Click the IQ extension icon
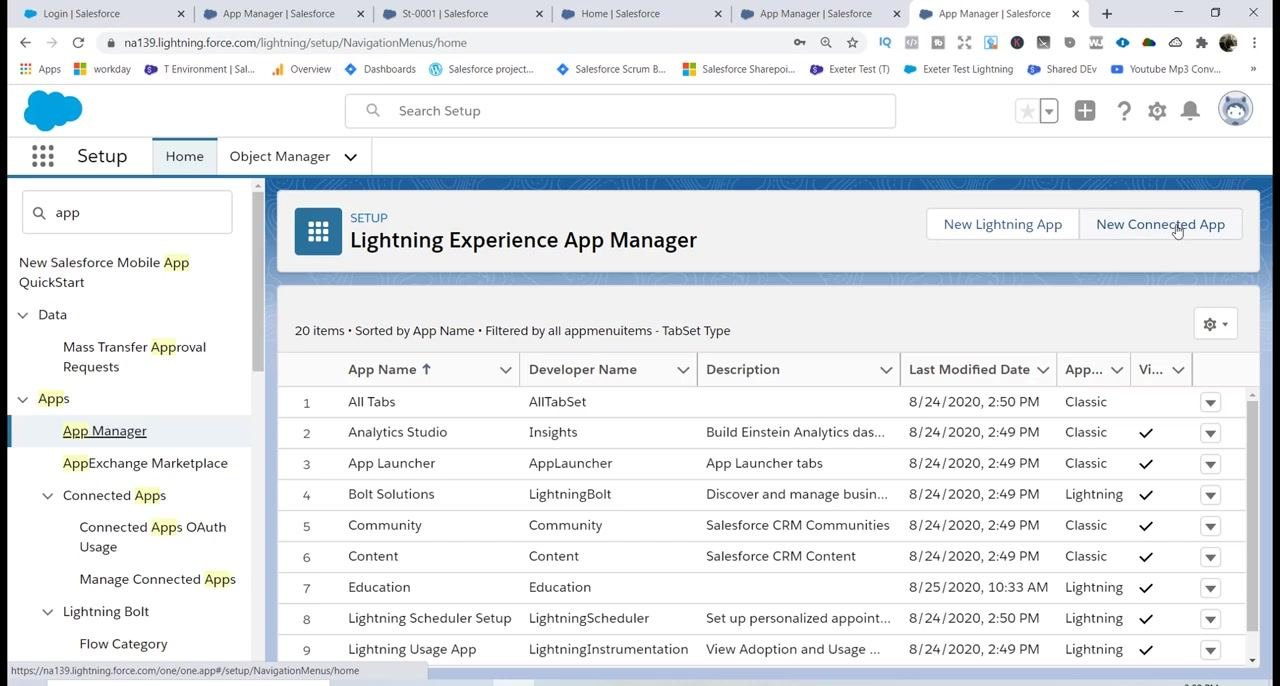This screenshot has width=1280, height=686. [x=885, y=43]
